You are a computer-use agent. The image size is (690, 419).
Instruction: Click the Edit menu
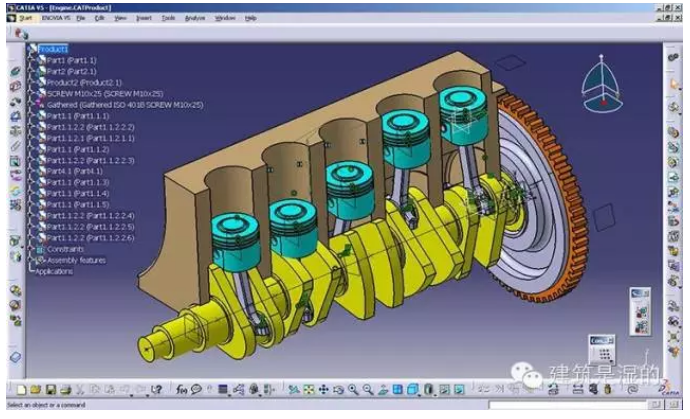pyautogui.click(x=99, y=18)
